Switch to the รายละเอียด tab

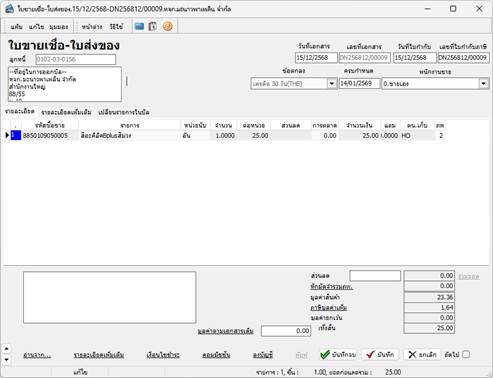click(20, 112)
